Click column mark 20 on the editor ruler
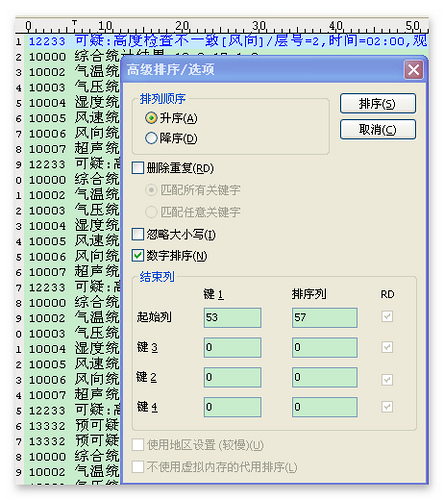The height and width of the screenshot is (500, 444). pyautogui.click(x=182, y=26)
